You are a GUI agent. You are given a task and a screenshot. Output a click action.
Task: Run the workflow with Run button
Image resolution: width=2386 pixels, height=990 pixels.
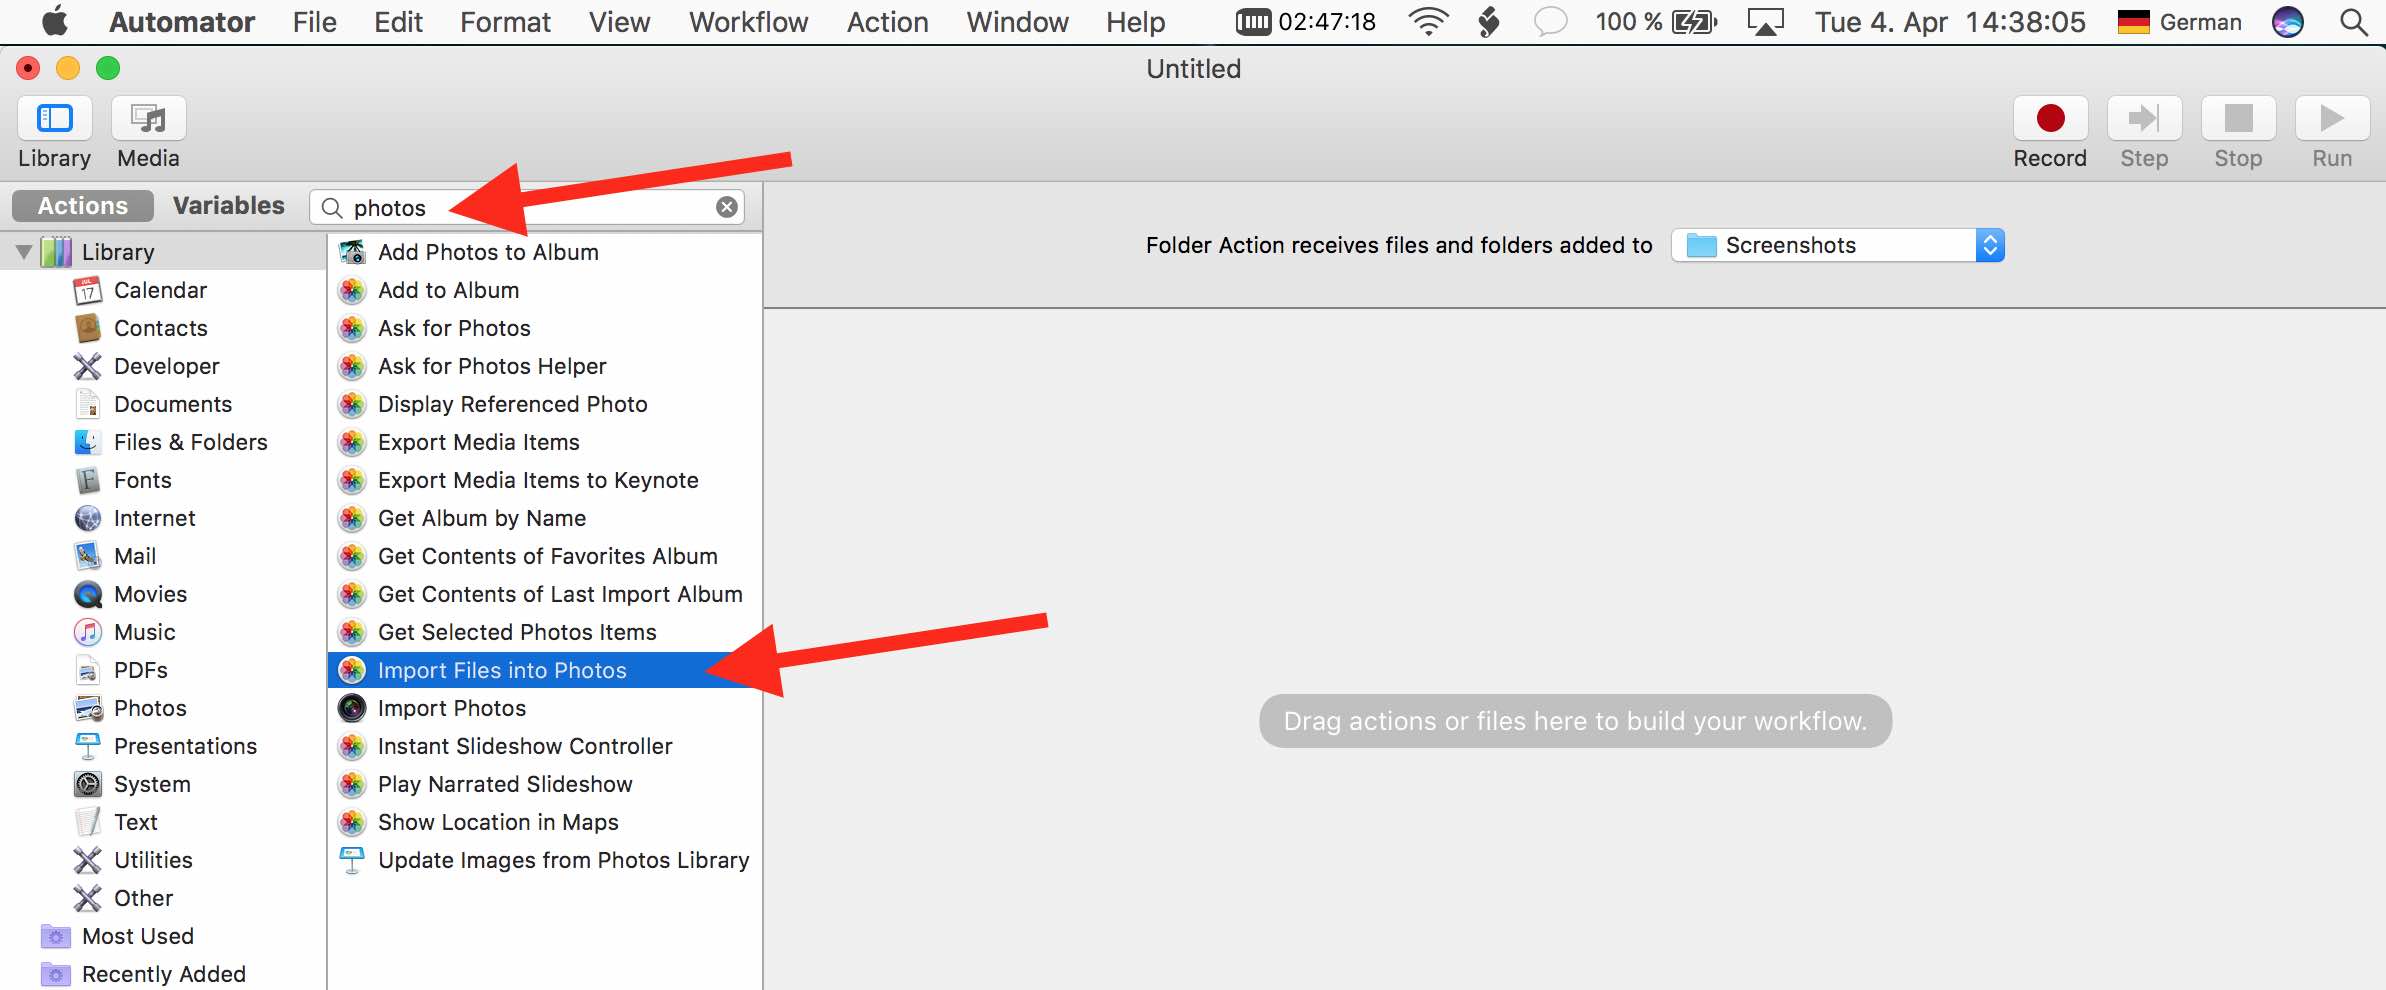tap(2332, 119)
